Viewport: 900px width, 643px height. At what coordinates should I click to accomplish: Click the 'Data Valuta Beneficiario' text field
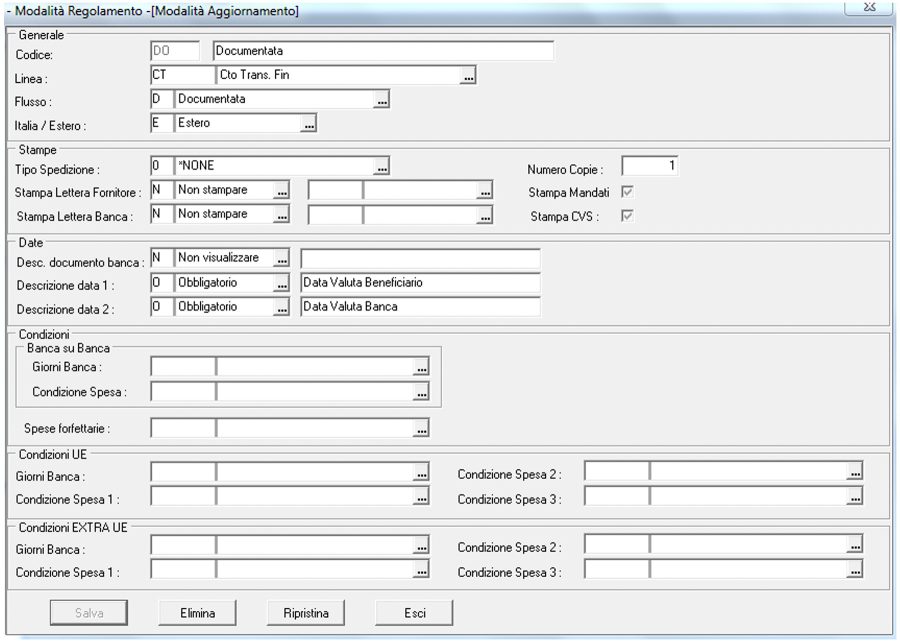pos(420,283)
